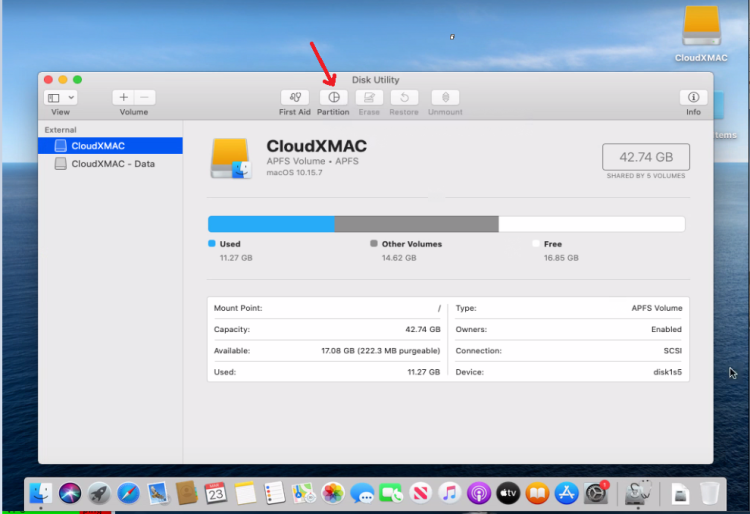Click the CloudXMAC desktop drive icon
Viewport: 750px width, 514px height.
701,25
